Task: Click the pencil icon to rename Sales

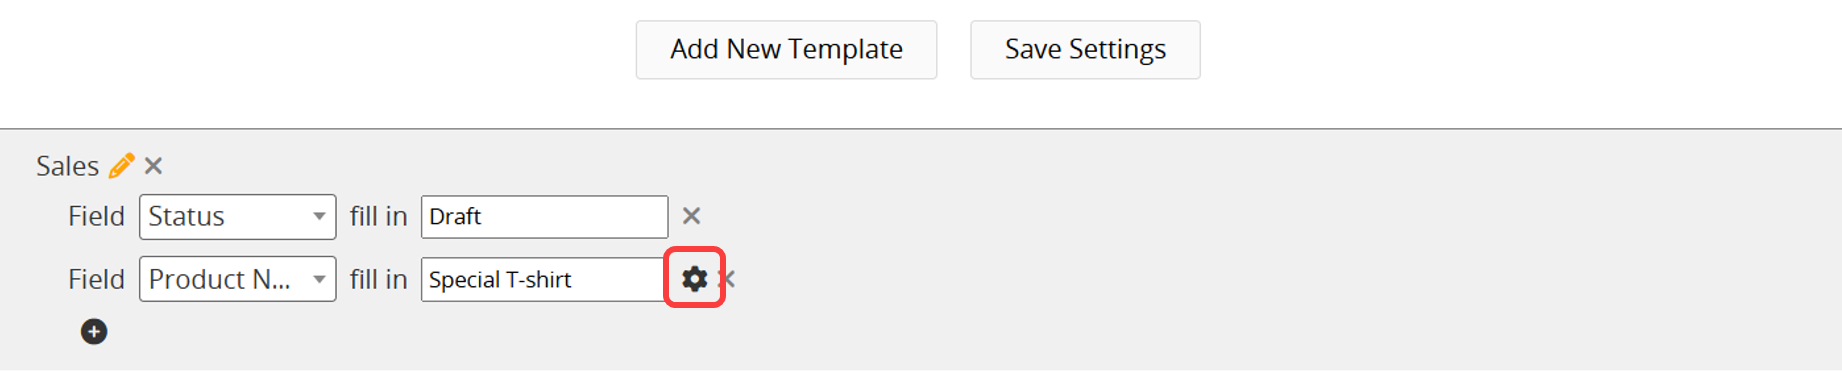Action: (121, 166)
